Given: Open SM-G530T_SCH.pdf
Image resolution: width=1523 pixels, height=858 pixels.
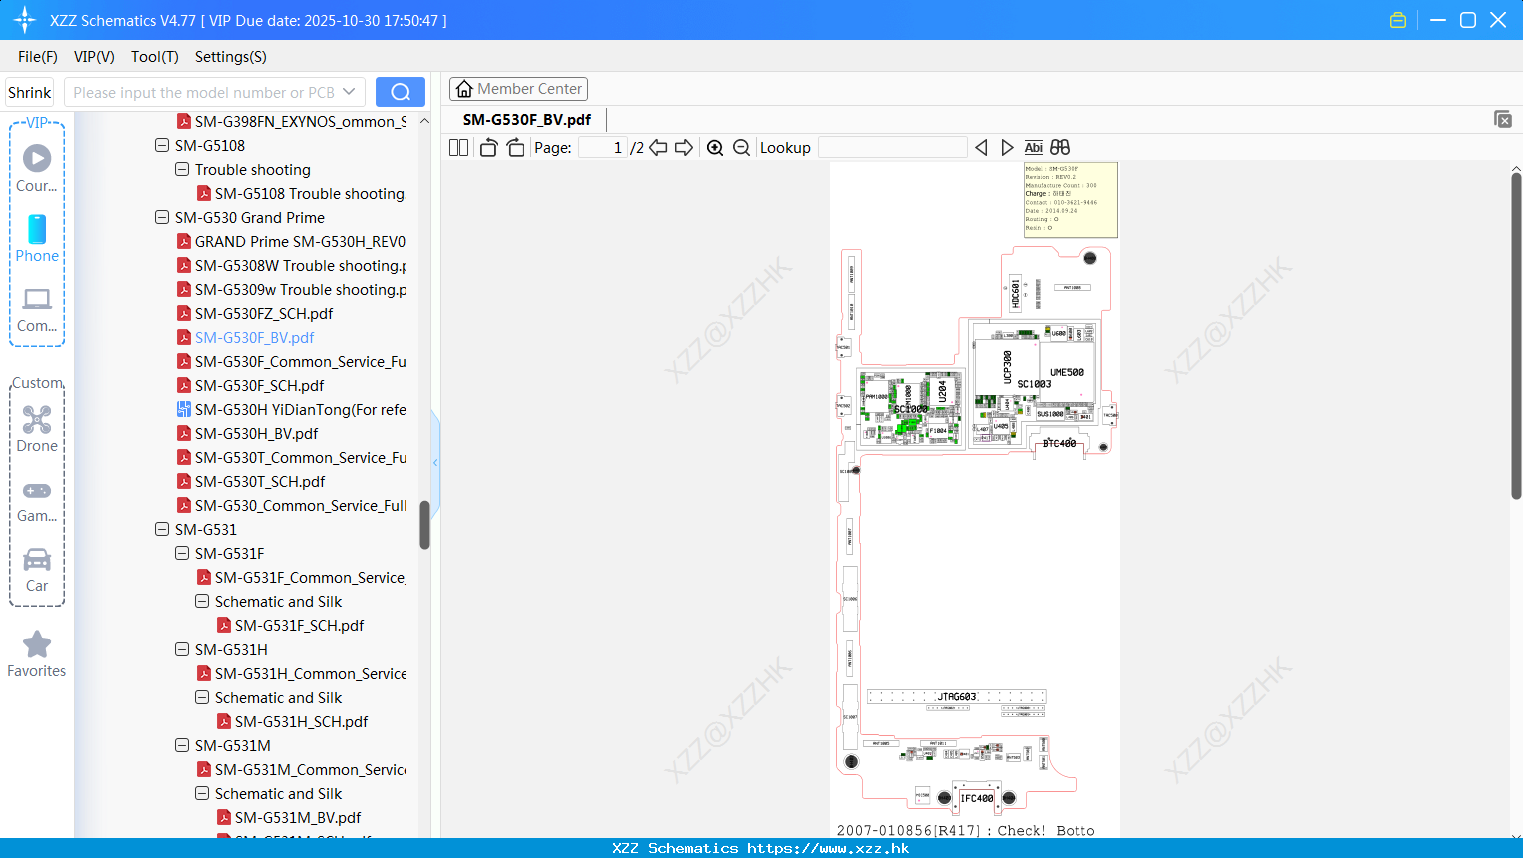Looking at the screenshot, I should pos(260,481).
